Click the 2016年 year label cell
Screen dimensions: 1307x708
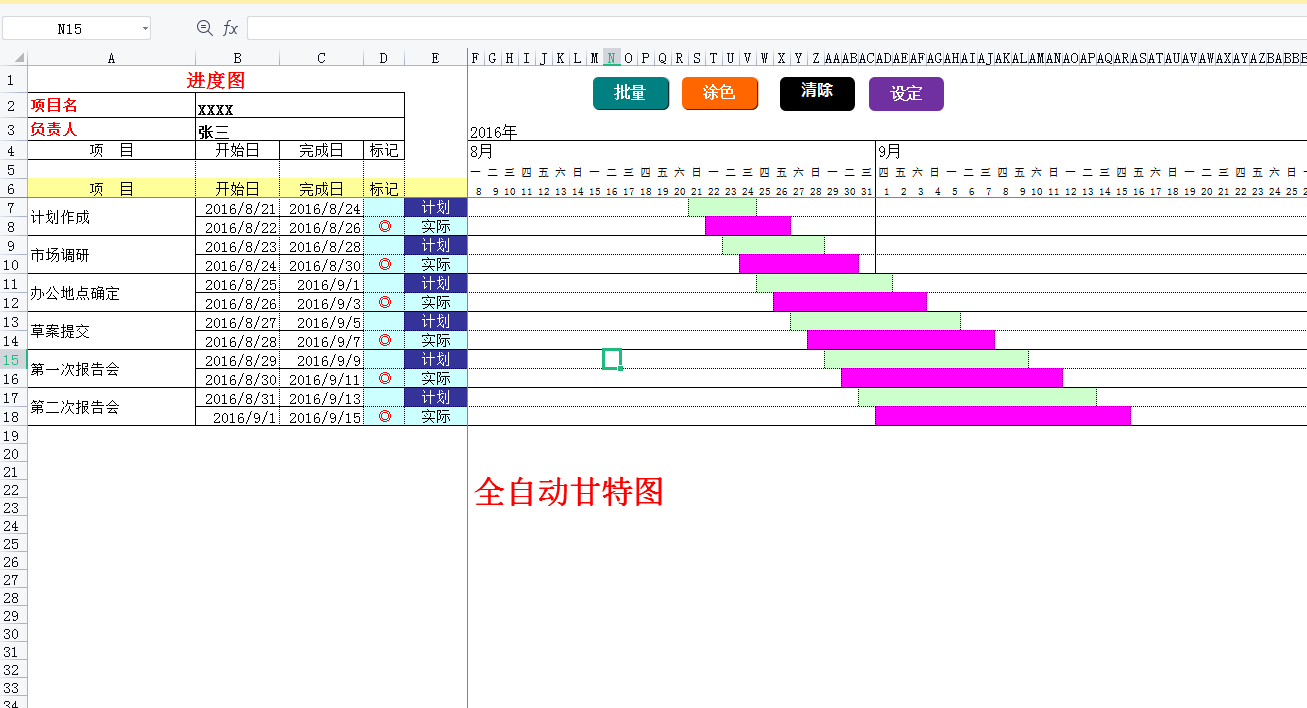494,132
